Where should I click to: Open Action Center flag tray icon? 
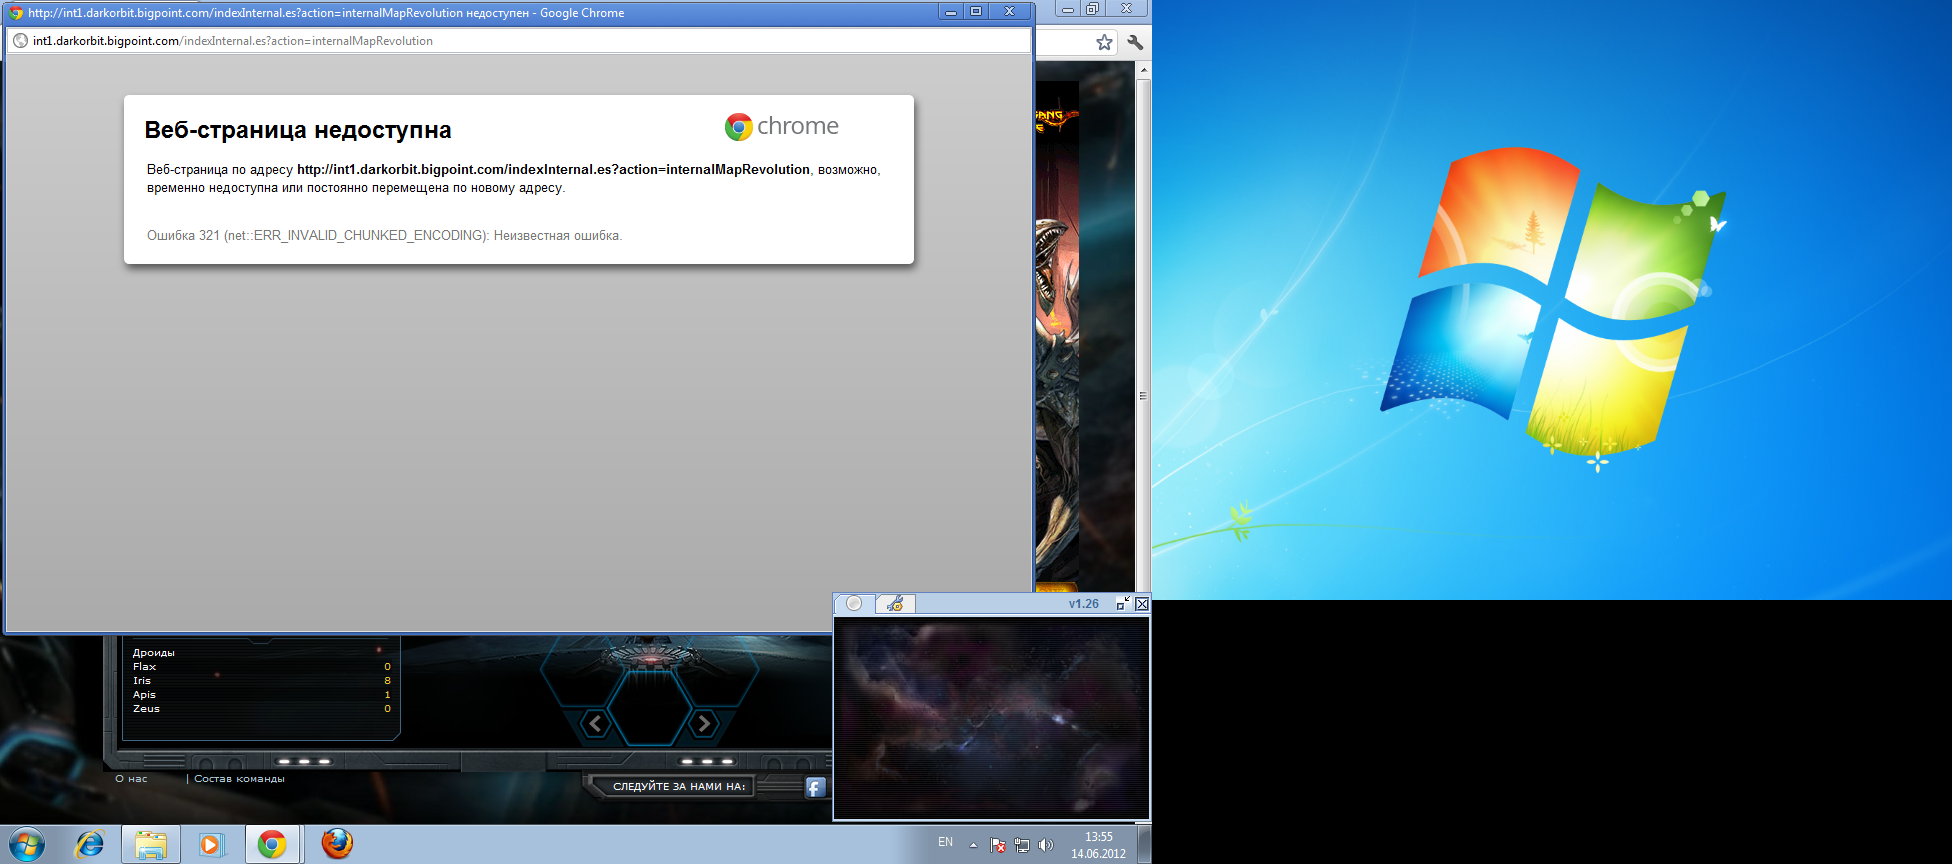(x=998, y=845)
